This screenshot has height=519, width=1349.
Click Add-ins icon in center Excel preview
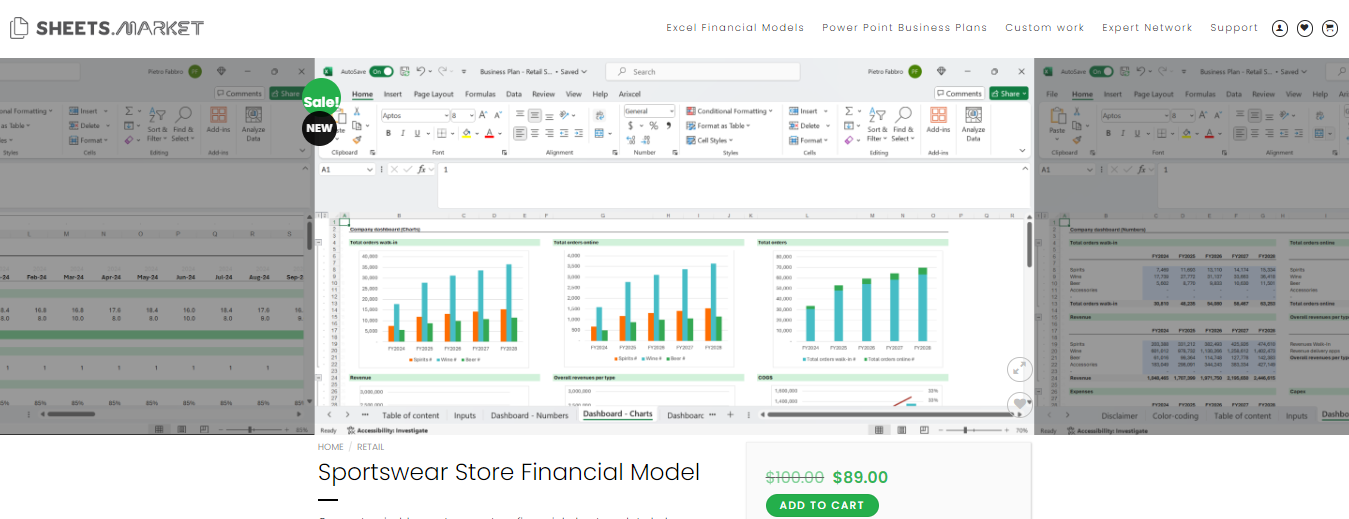[x=938, y=122]
